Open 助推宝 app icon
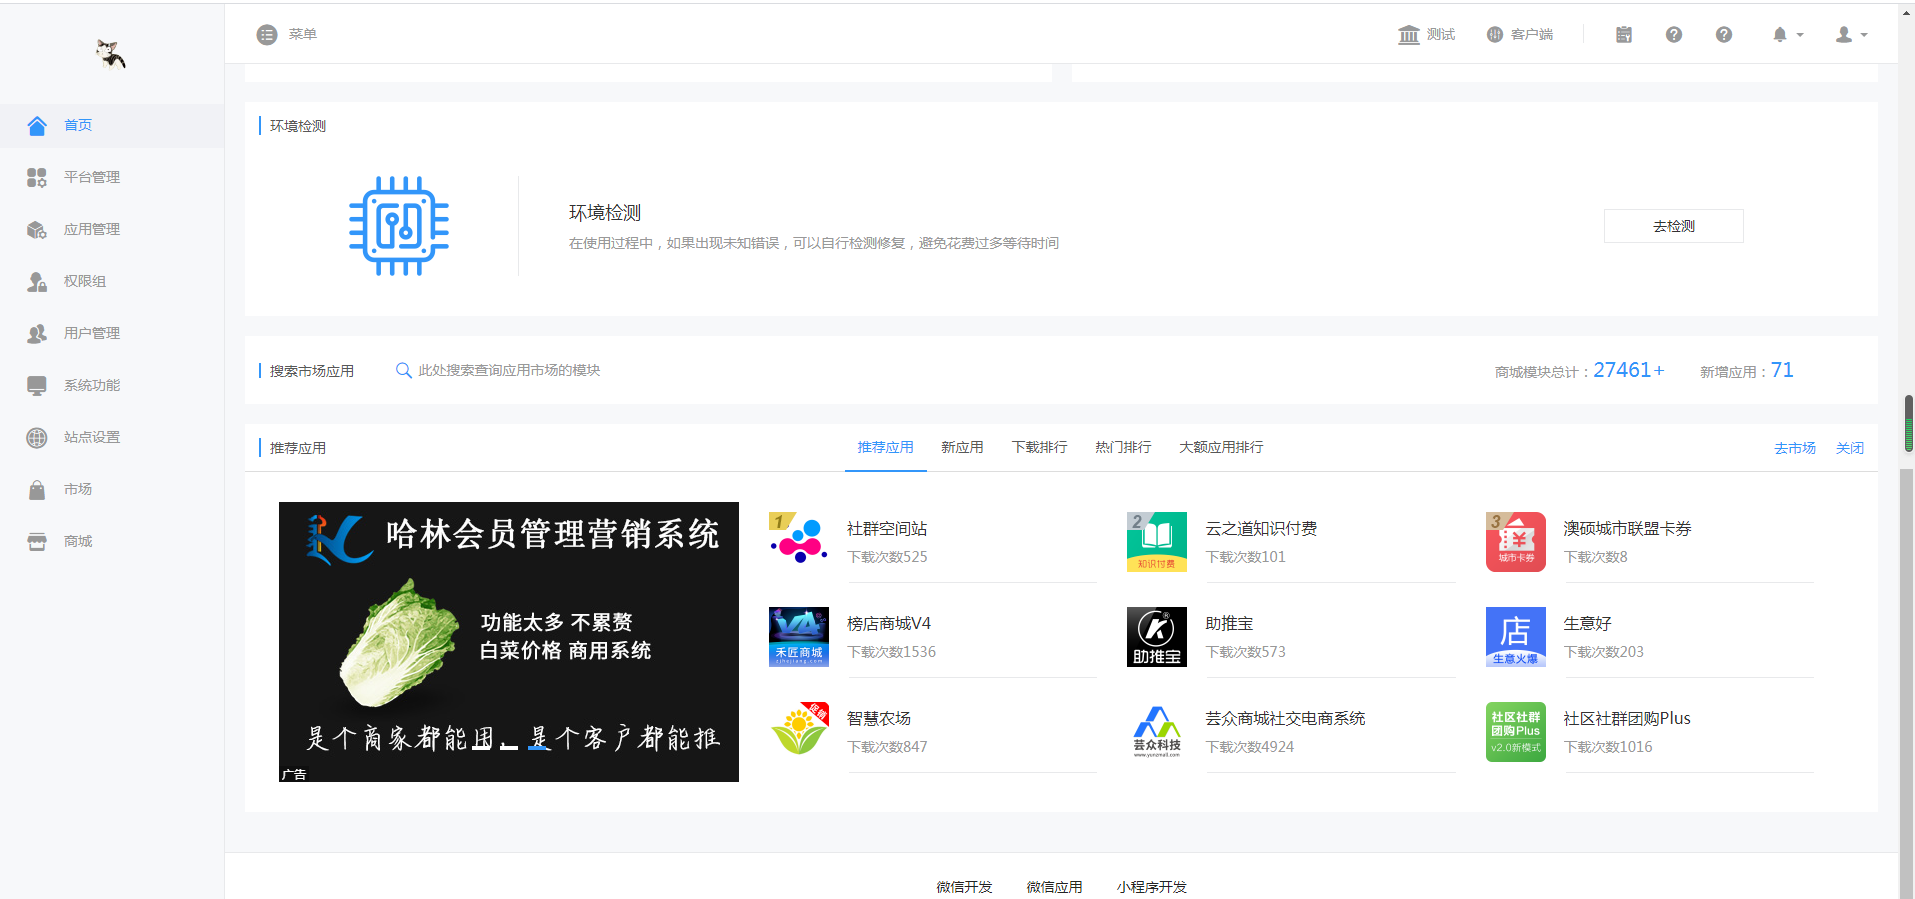 click(1157, 637)
